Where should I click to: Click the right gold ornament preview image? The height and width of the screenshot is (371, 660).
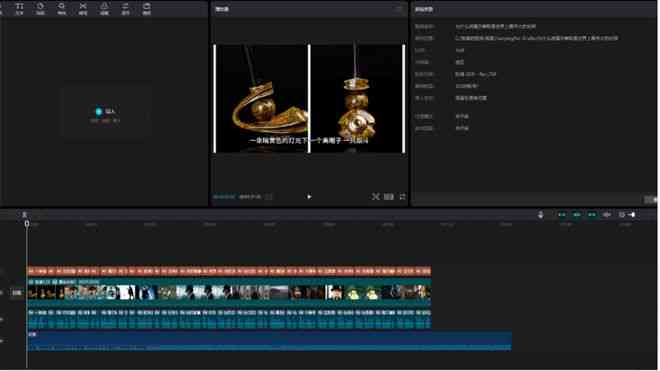[357, 98]
